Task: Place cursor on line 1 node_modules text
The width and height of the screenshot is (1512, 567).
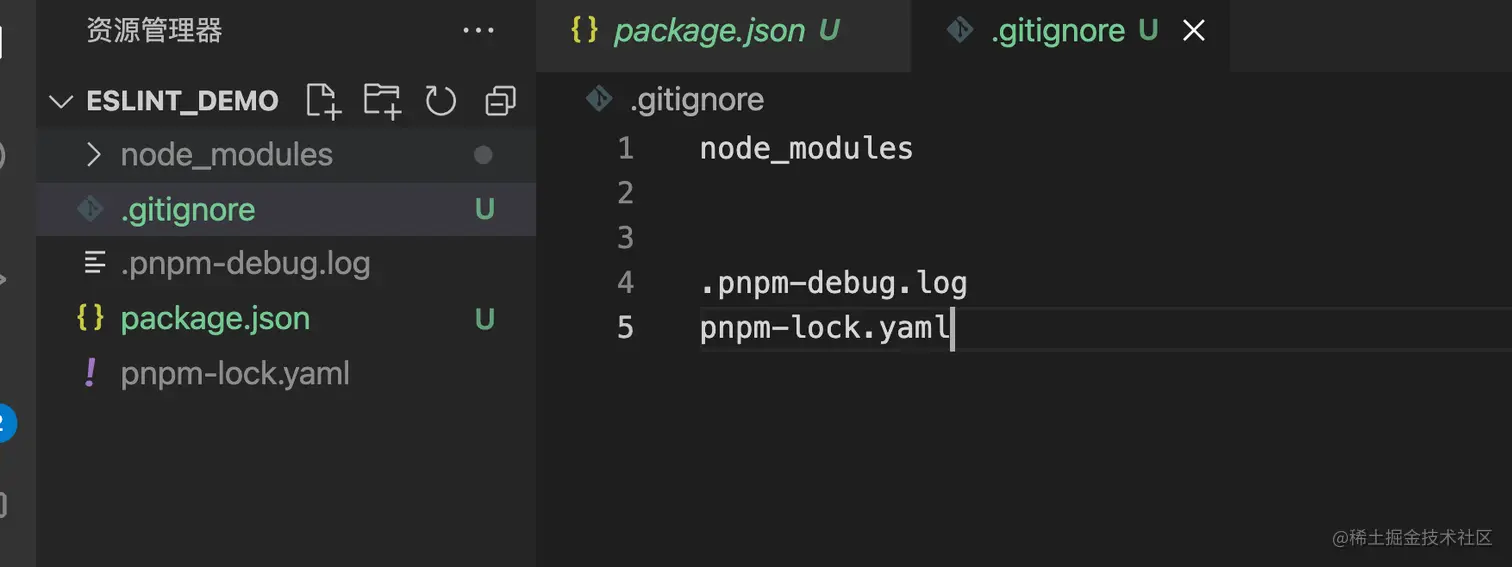Action: tap(806, 149)
